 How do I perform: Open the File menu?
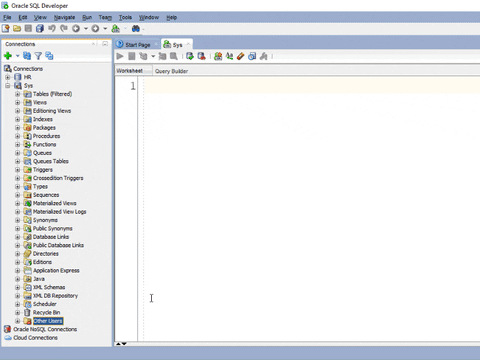coord(7,17)
